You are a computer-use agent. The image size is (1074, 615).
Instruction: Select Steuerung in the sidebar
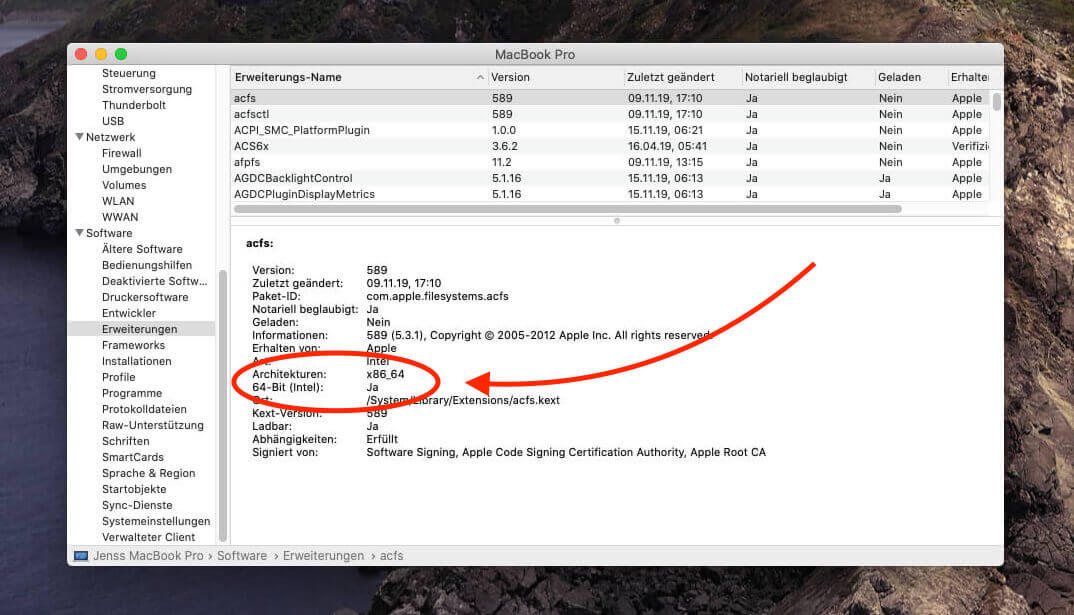tap(129, 73)
